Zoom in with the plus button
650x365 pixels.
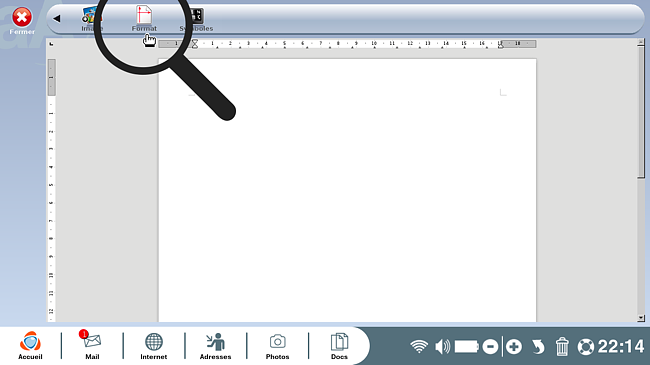click(514, 346)
